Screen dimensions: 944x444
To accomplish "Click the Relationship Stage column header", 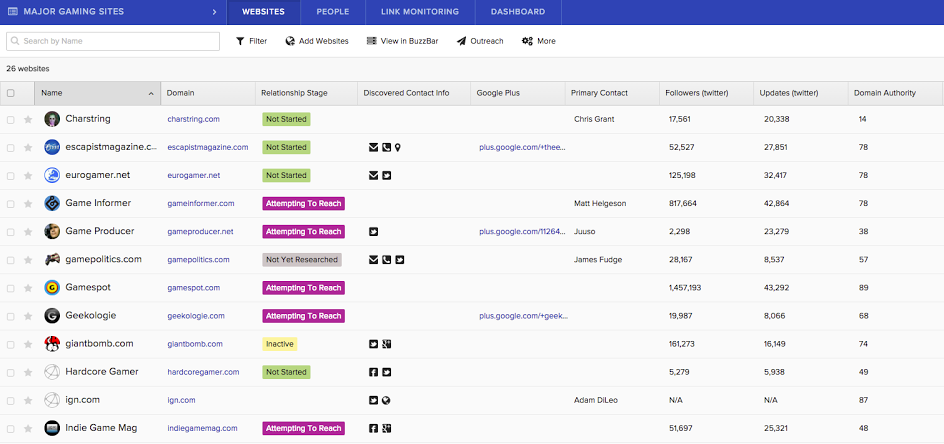I will [306, 93].
